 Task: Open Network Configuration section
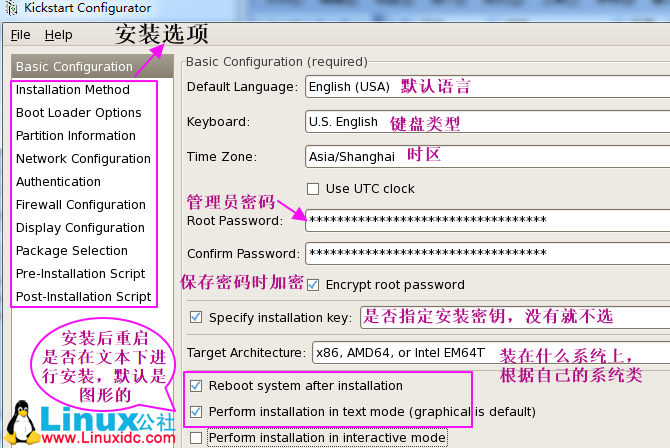83,159
